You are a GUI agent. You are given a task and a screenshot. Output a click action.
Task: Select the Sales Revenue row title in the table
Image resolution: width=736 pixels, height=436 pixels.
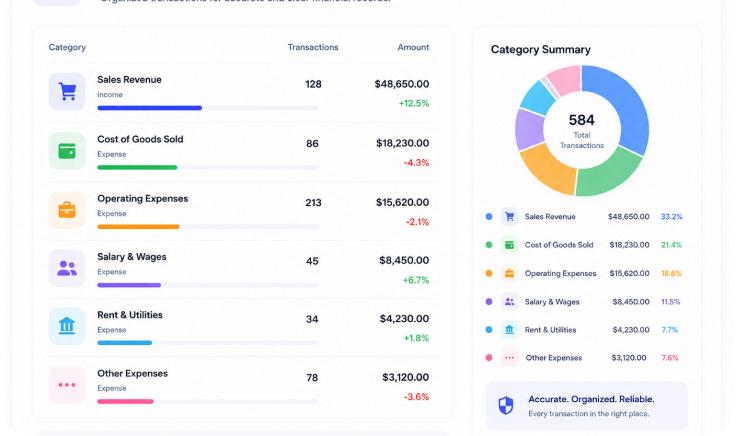point(129,80)
